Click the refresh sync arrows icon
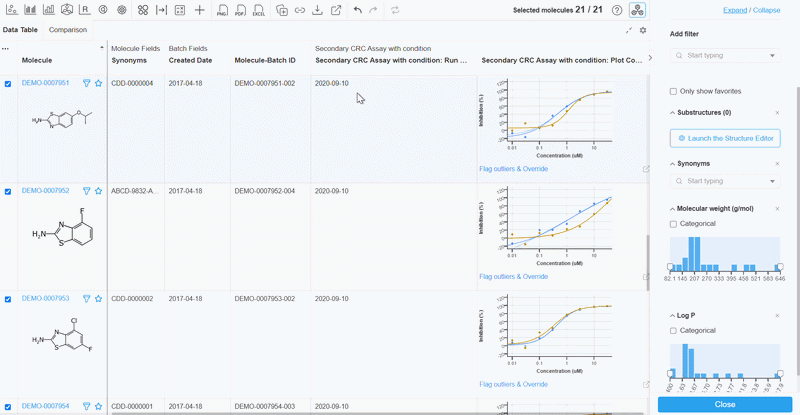This screenshot has height=415, width=800. [395, 10]
